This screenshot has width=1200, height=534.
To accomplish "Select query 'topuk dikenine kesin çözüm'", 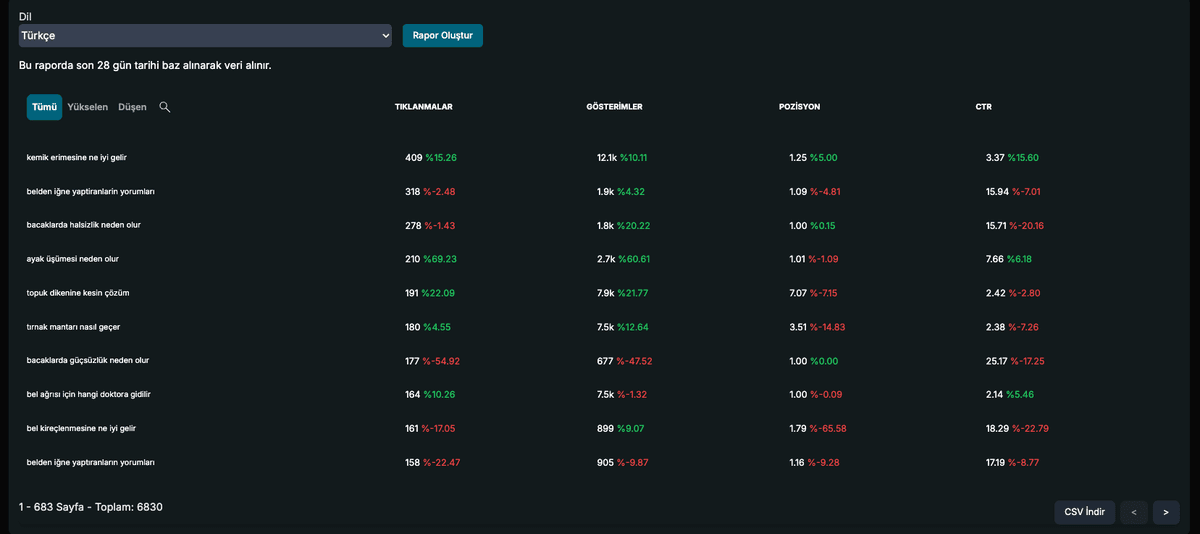I will tap(78, 293).
